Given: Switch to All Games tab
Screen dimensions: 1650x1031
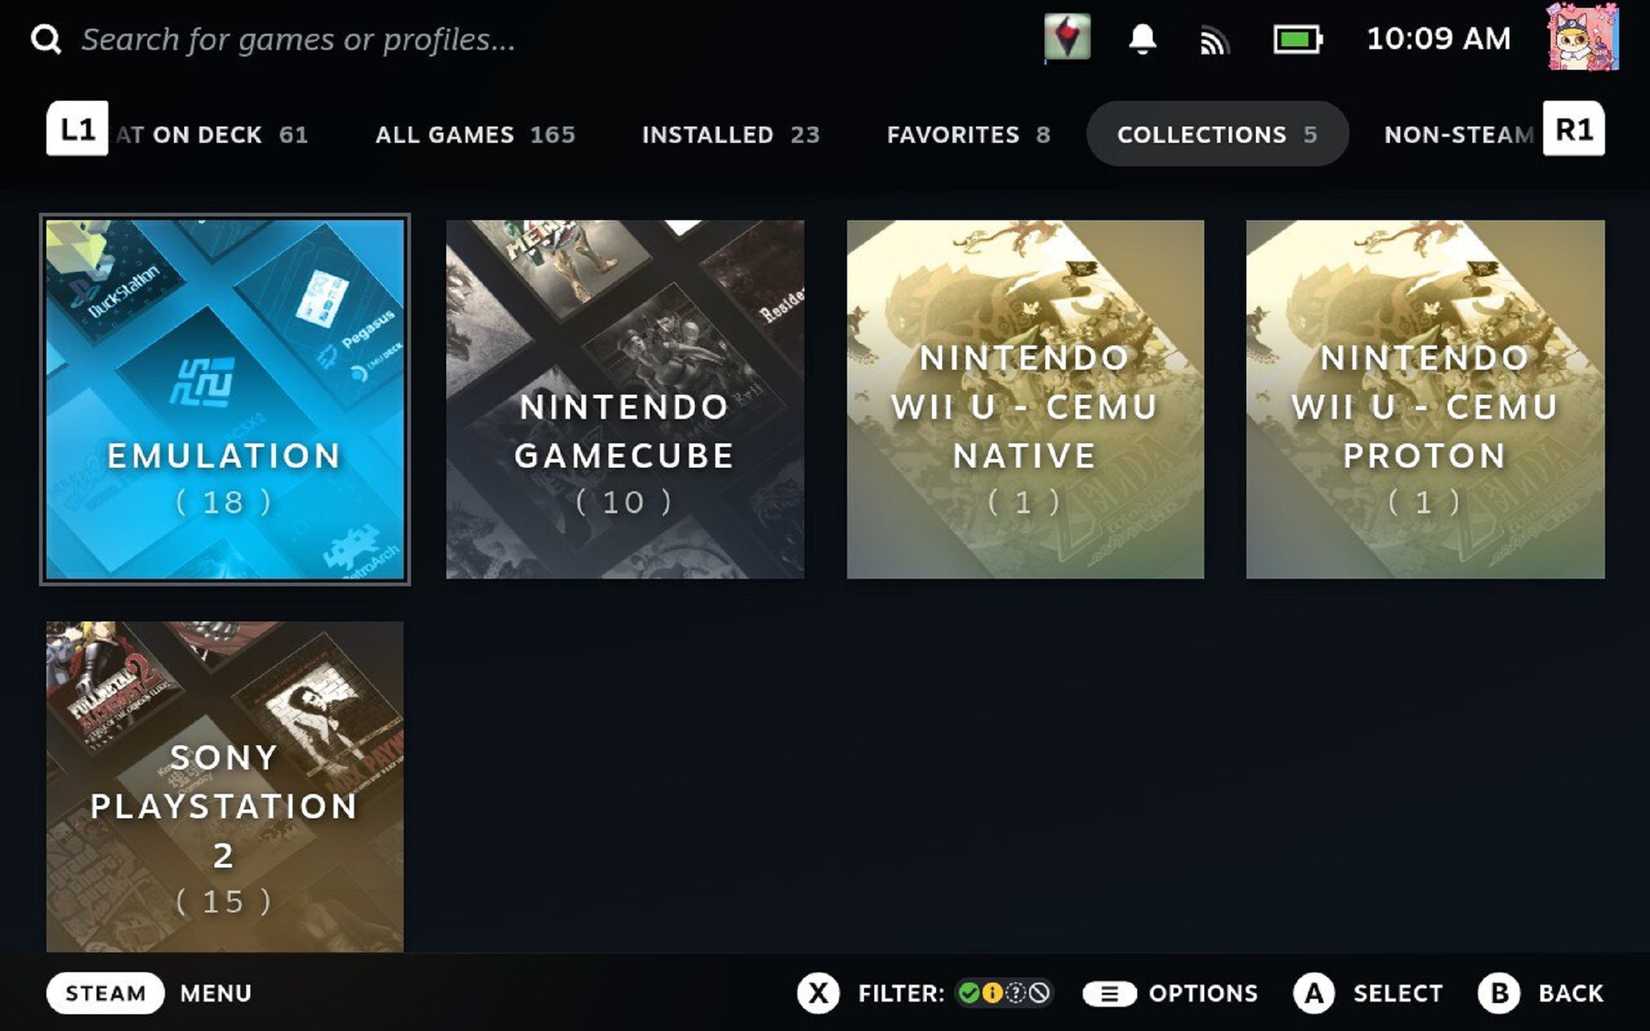Looking at the screenshot, I should click(x=475, y=135).
